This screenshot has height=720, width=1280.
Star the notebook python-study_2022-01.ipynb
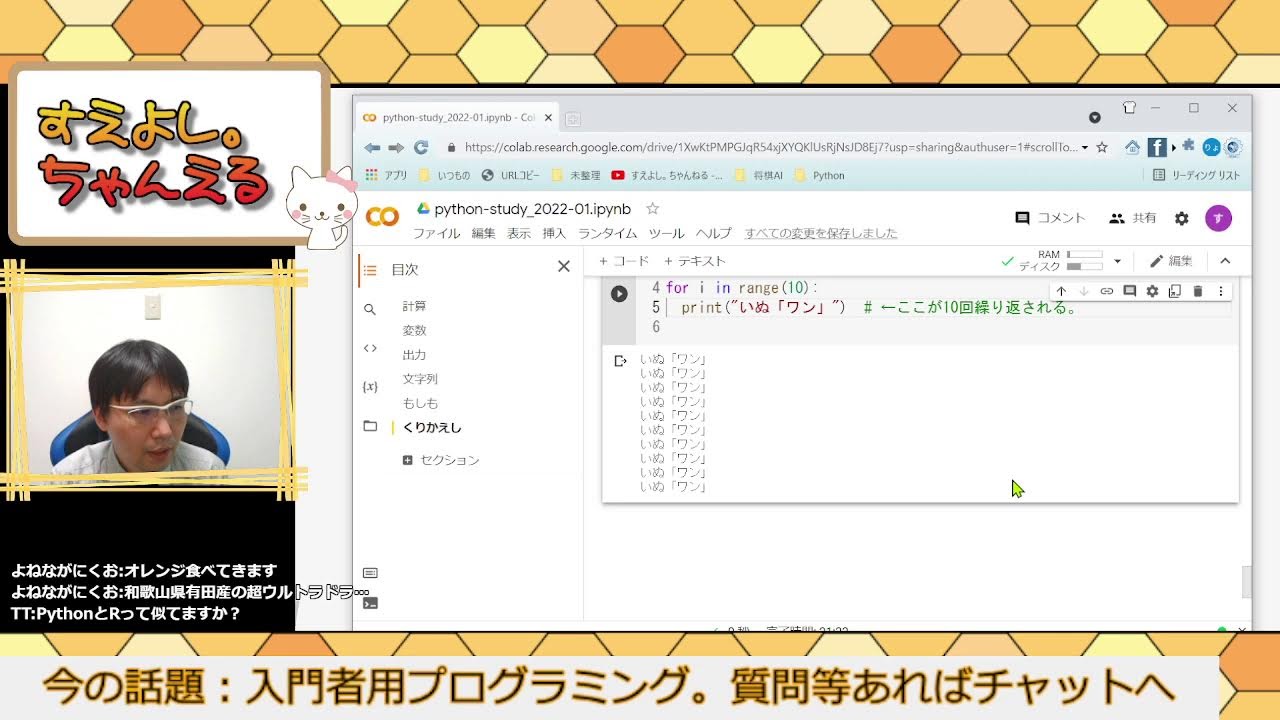(x=652, y=209)
